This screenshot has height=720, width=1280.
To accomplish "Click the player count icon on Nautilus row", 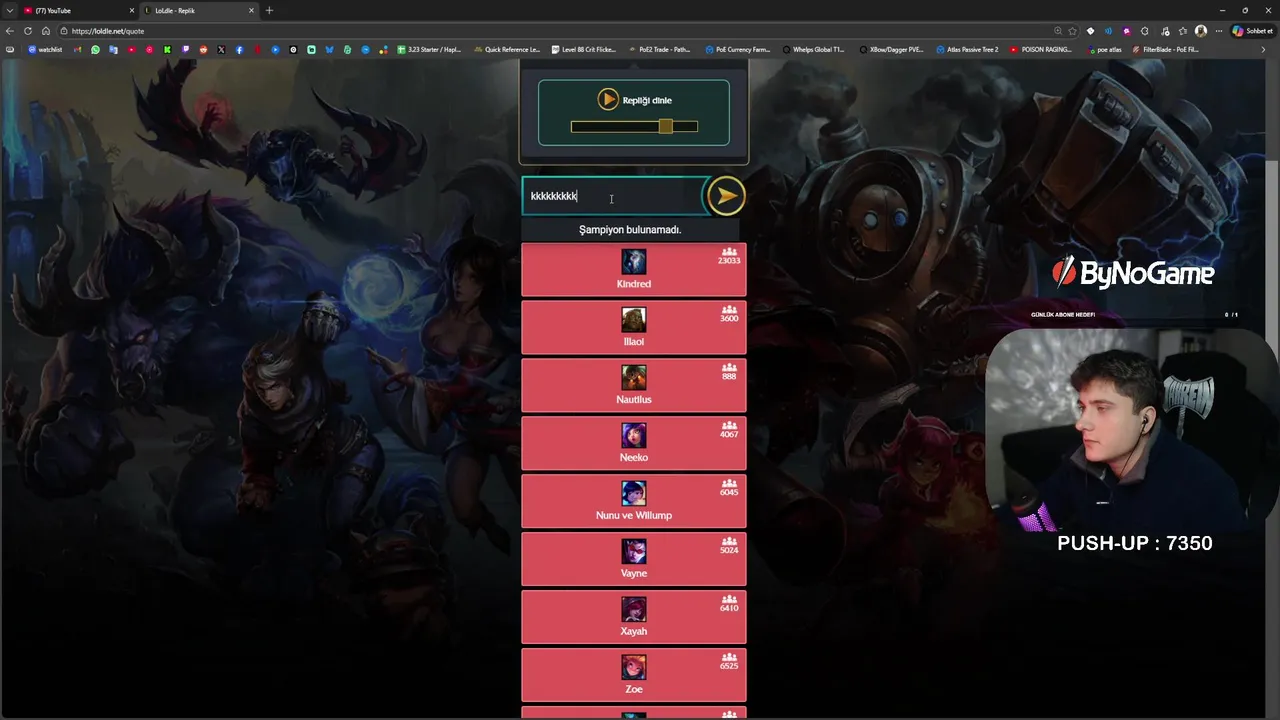I will click(x=729, y=368).
